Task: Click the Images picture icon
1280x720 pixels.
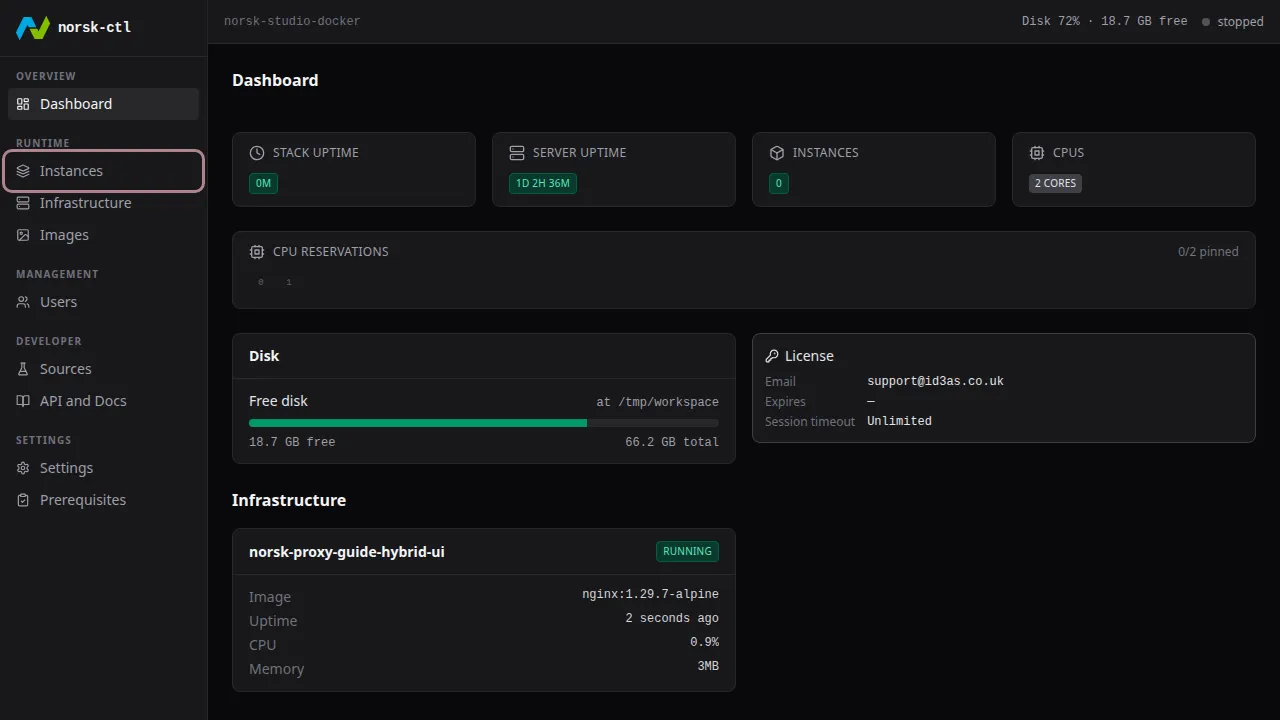Action: click(x=23, y=235)
